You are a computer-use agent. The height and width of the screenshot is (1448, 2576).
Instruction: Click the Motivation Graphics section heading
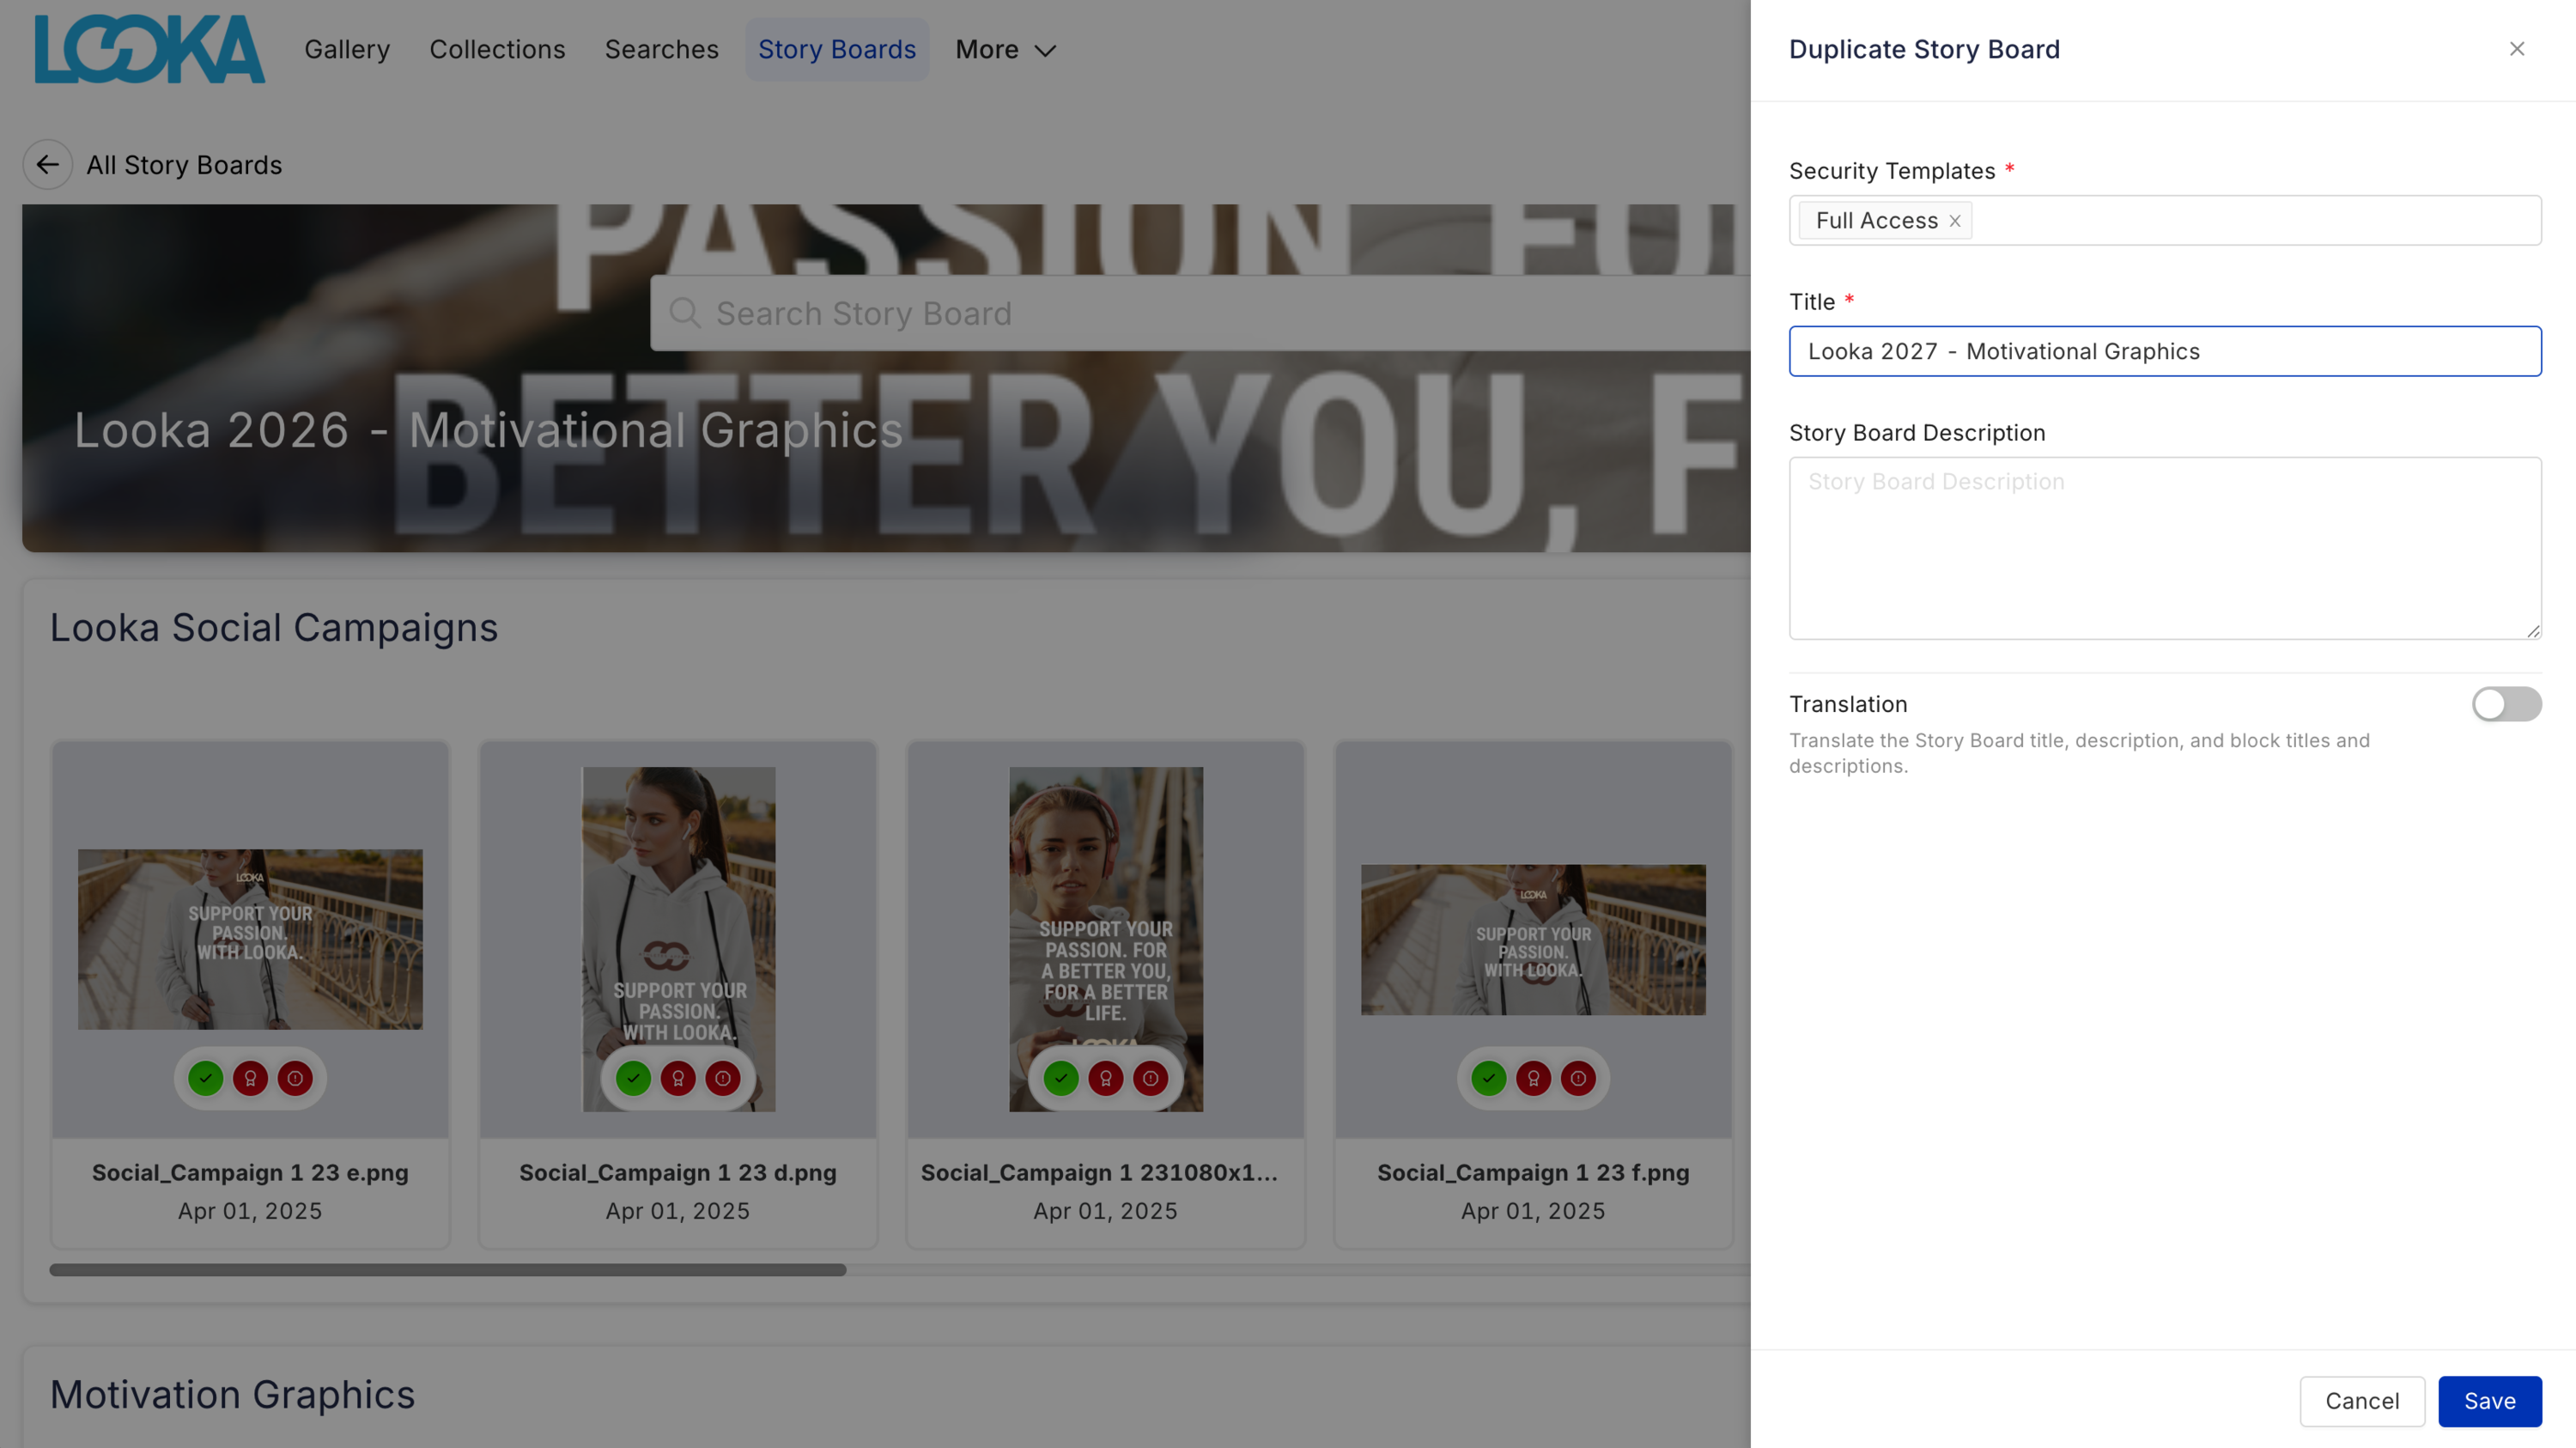click(x=232, y=1394)
